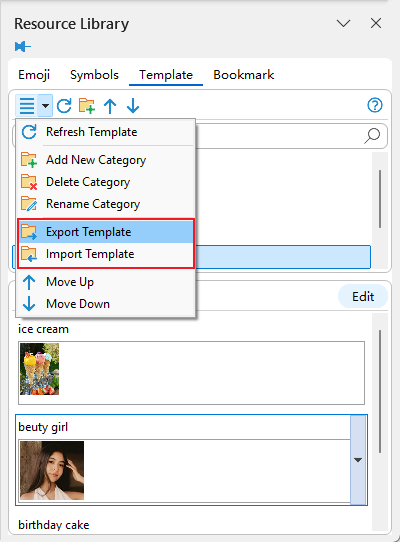The image size is (400, 542).
Task: Choose Add New Category menu item
Action: coord(106,160)
